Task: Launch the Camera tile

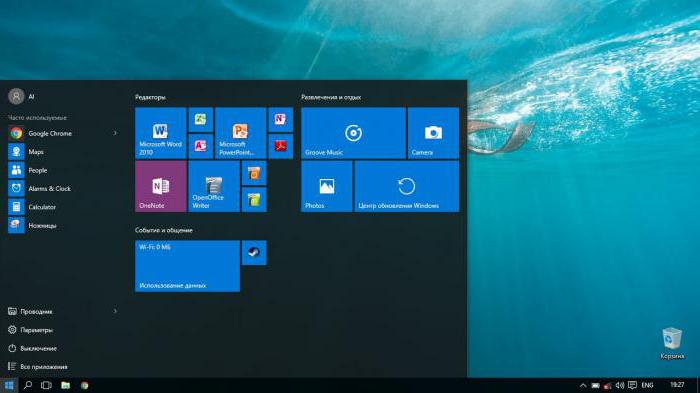Action: coord(433,133)
